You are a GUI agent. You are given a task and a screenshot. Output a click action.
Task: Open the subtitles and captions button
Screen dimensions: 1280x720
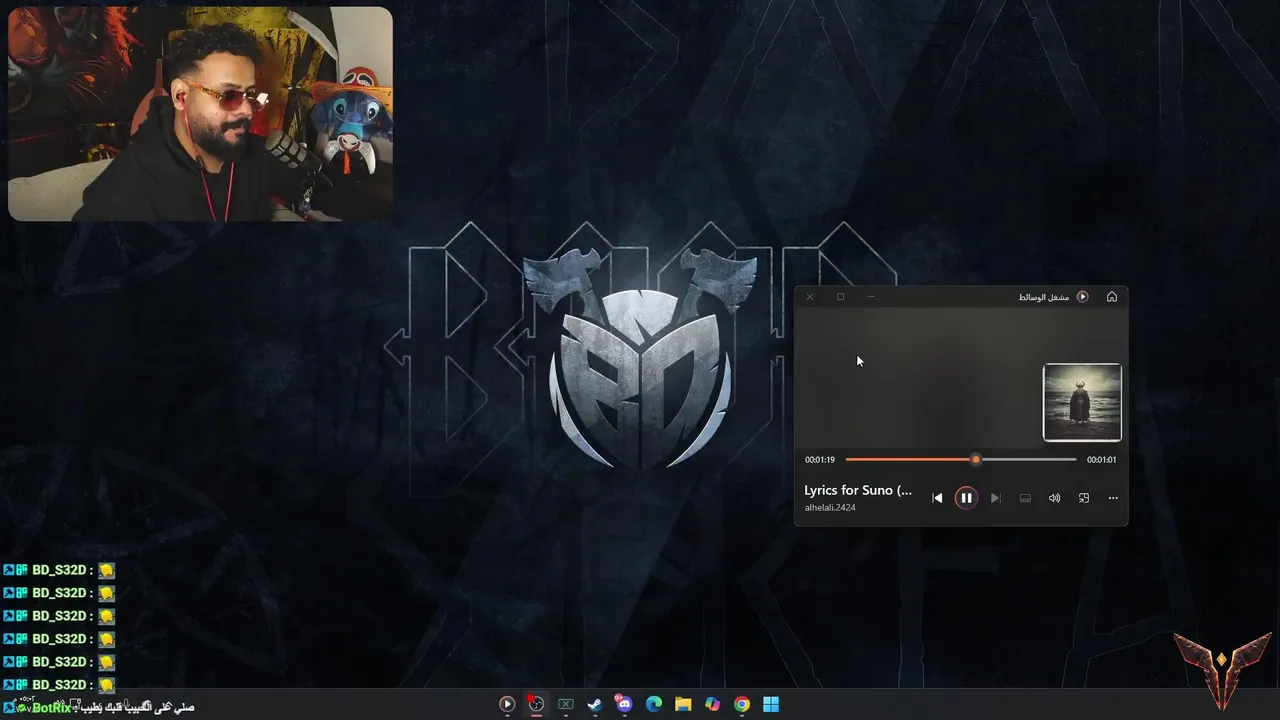click(x=1025, y=498)
